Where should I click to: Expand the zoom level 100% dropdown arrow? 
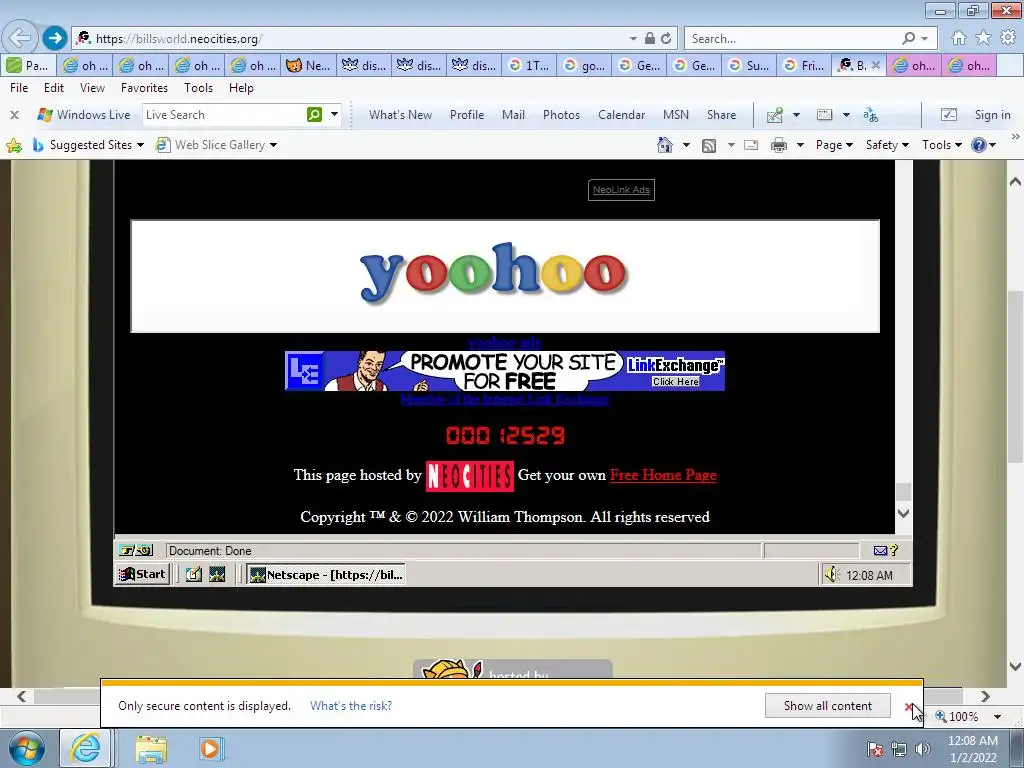[997, 716]
